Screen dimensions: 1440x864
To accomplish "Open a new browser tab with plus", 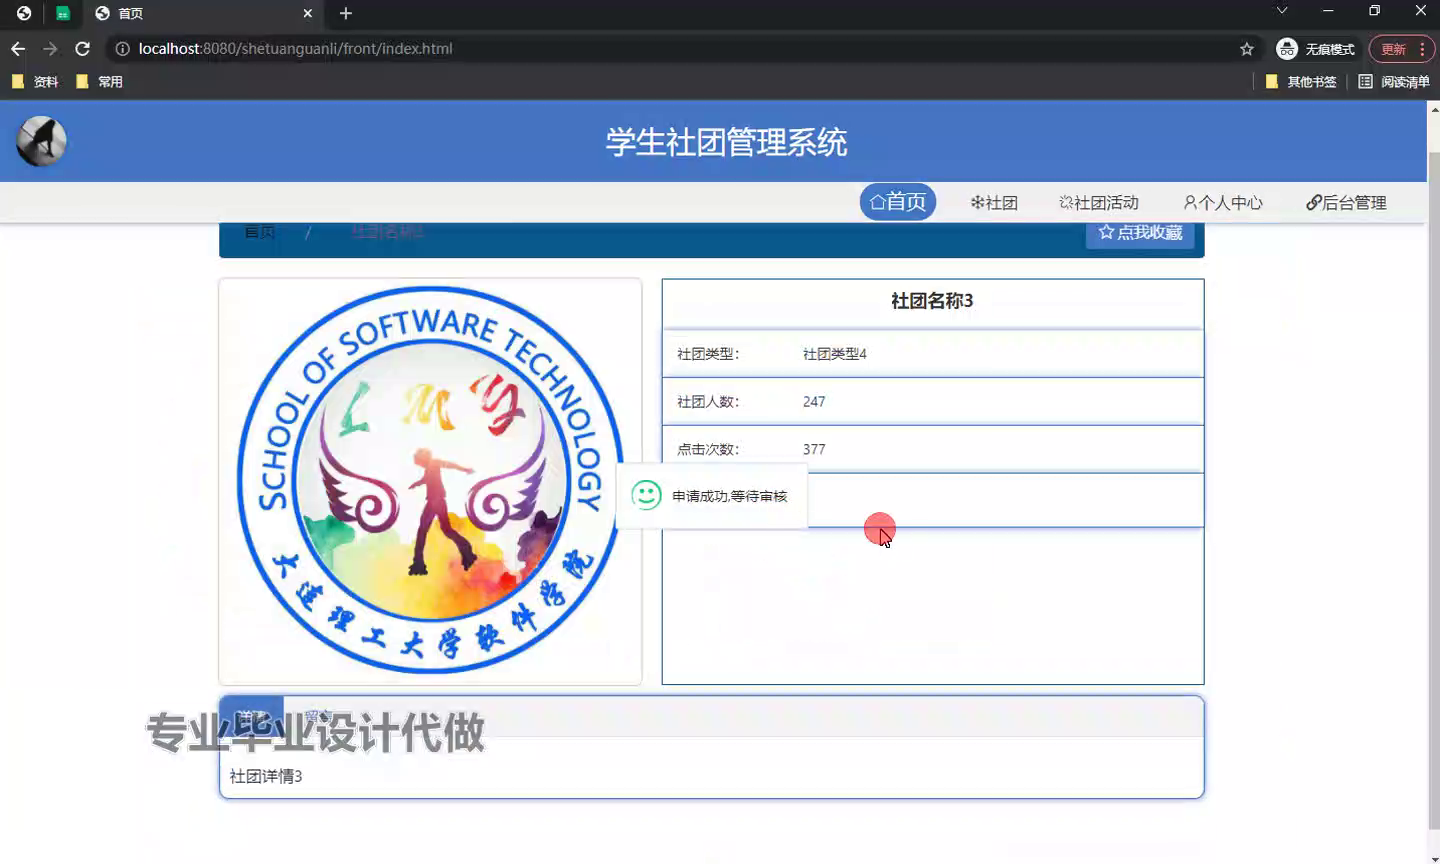I will tap(346, 13).
